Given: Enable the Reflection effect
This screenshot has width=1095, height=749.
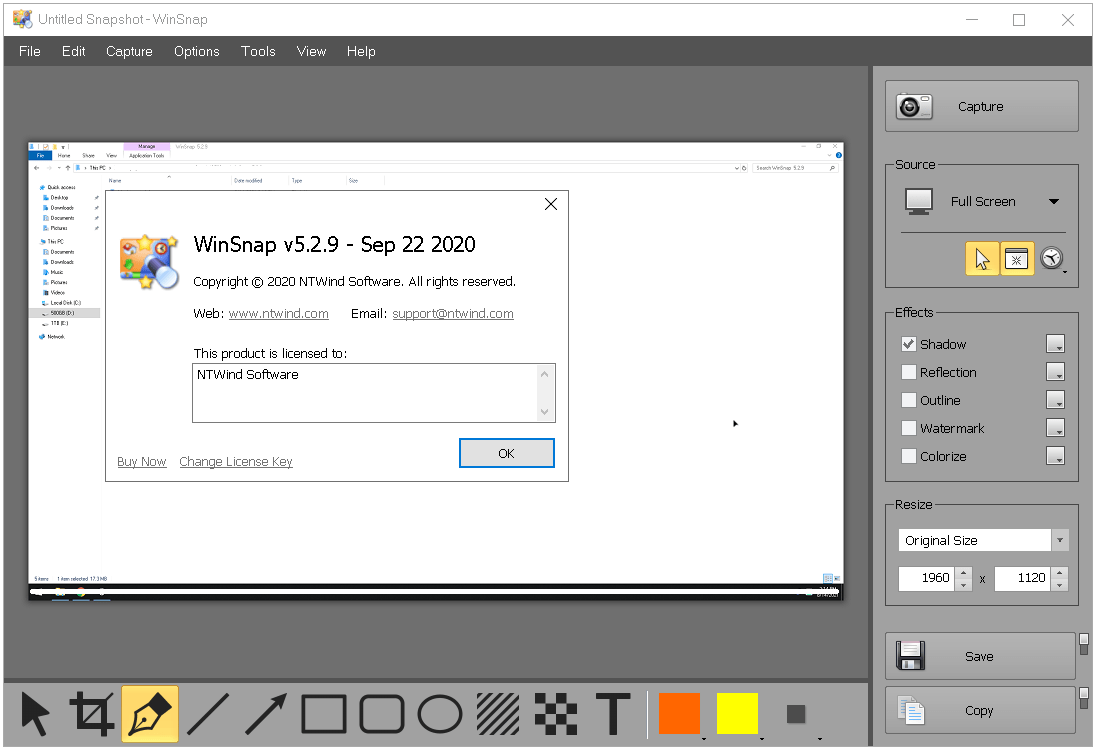Looking at the screenshot, I should tap(909, 372).
